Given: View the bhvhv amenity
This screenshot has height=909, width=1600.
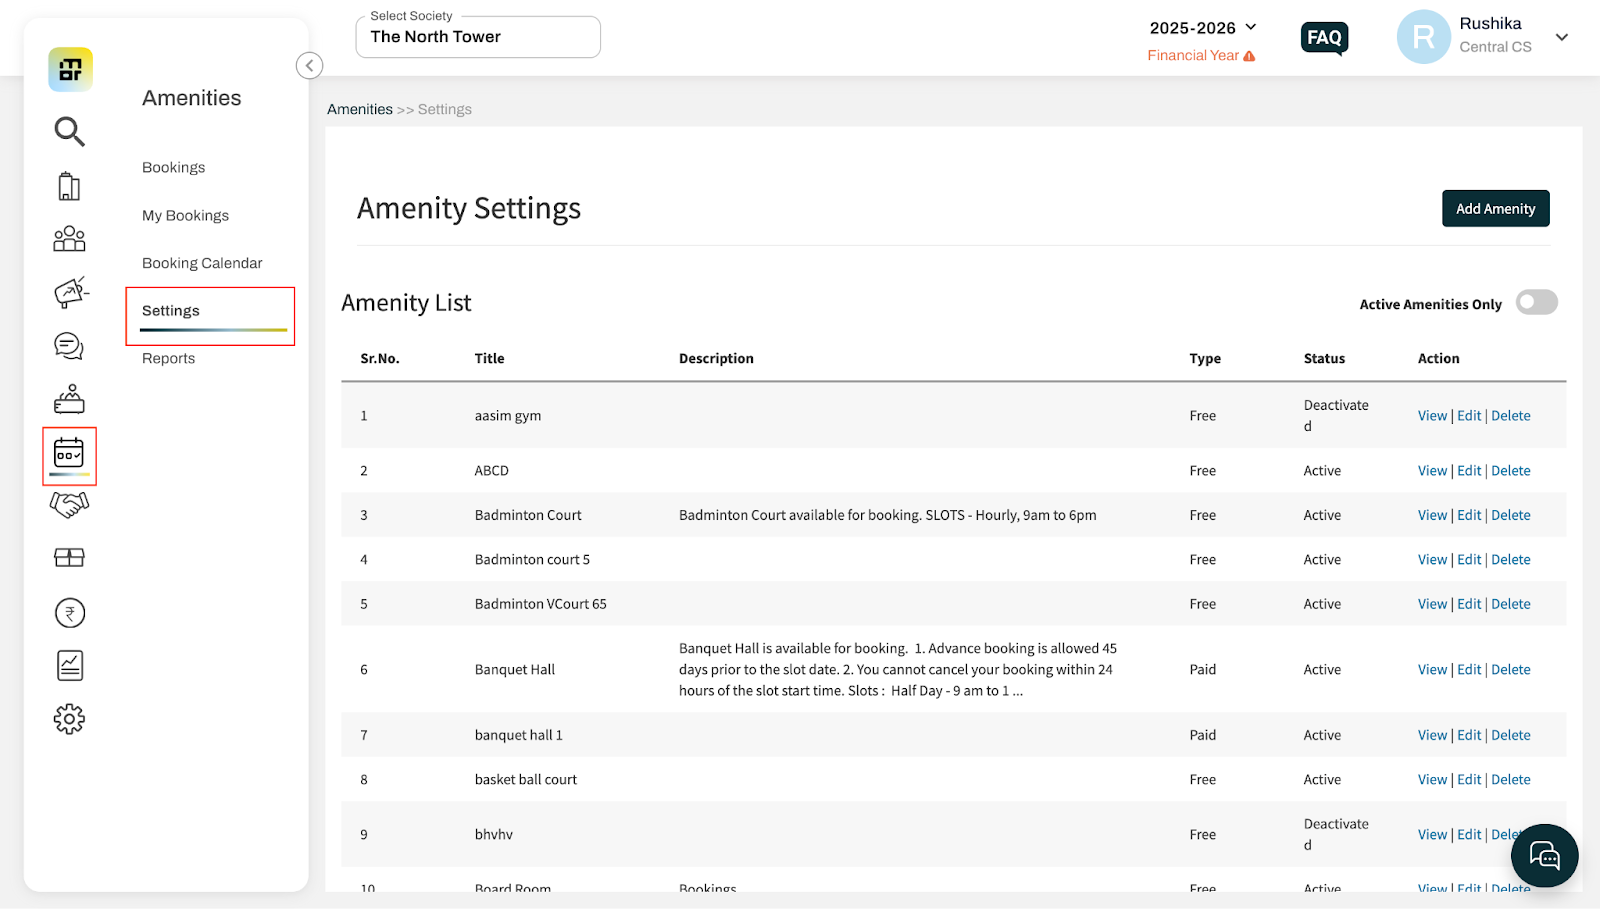Looking at the screenshot, I should [1432, 835].
